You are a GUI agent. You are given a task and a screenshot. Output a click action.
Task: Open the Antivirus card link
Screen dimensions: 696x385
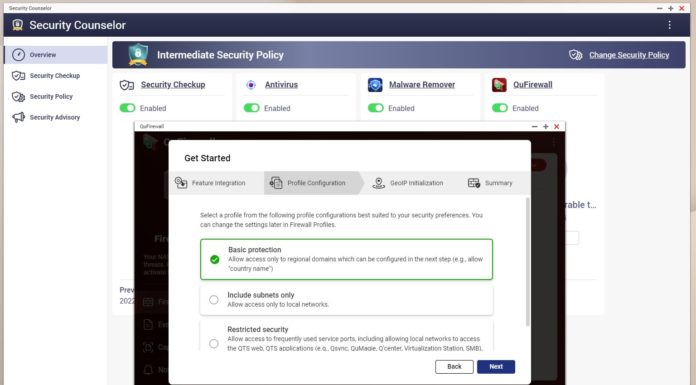click(x=281, y=84)
